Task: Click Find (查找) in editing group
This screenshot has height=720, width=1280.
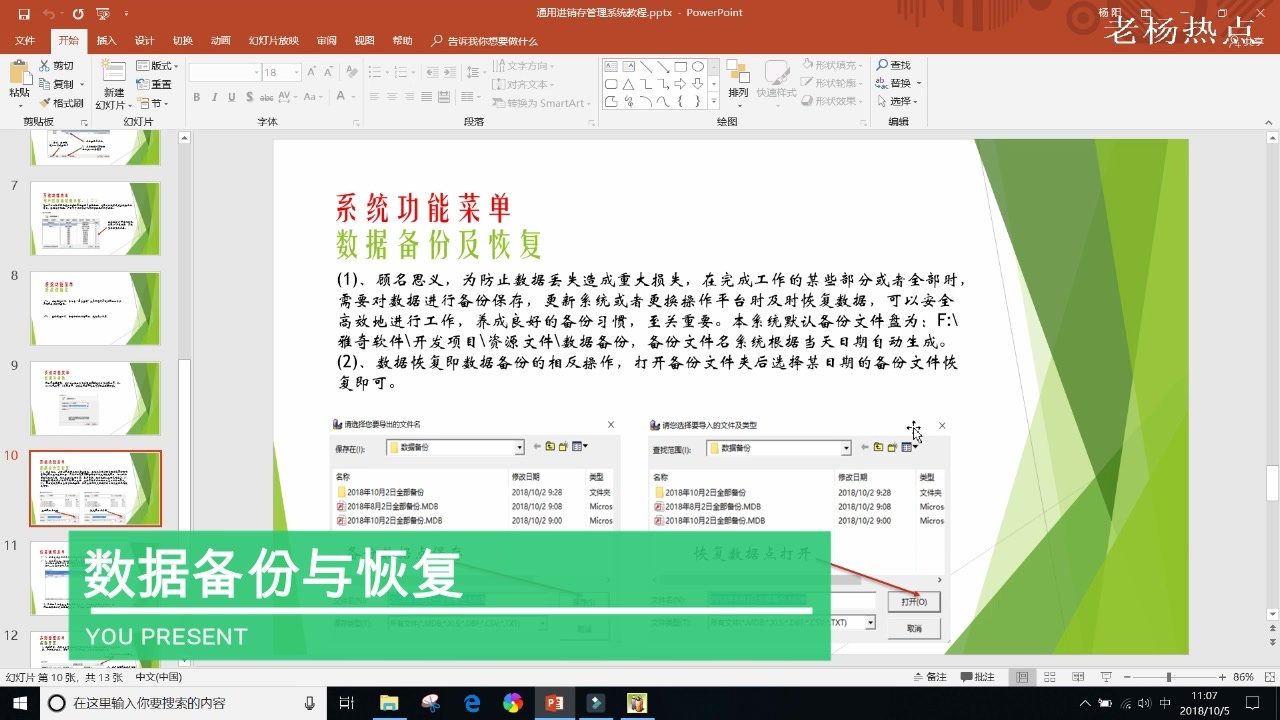Action: [894, 66]
